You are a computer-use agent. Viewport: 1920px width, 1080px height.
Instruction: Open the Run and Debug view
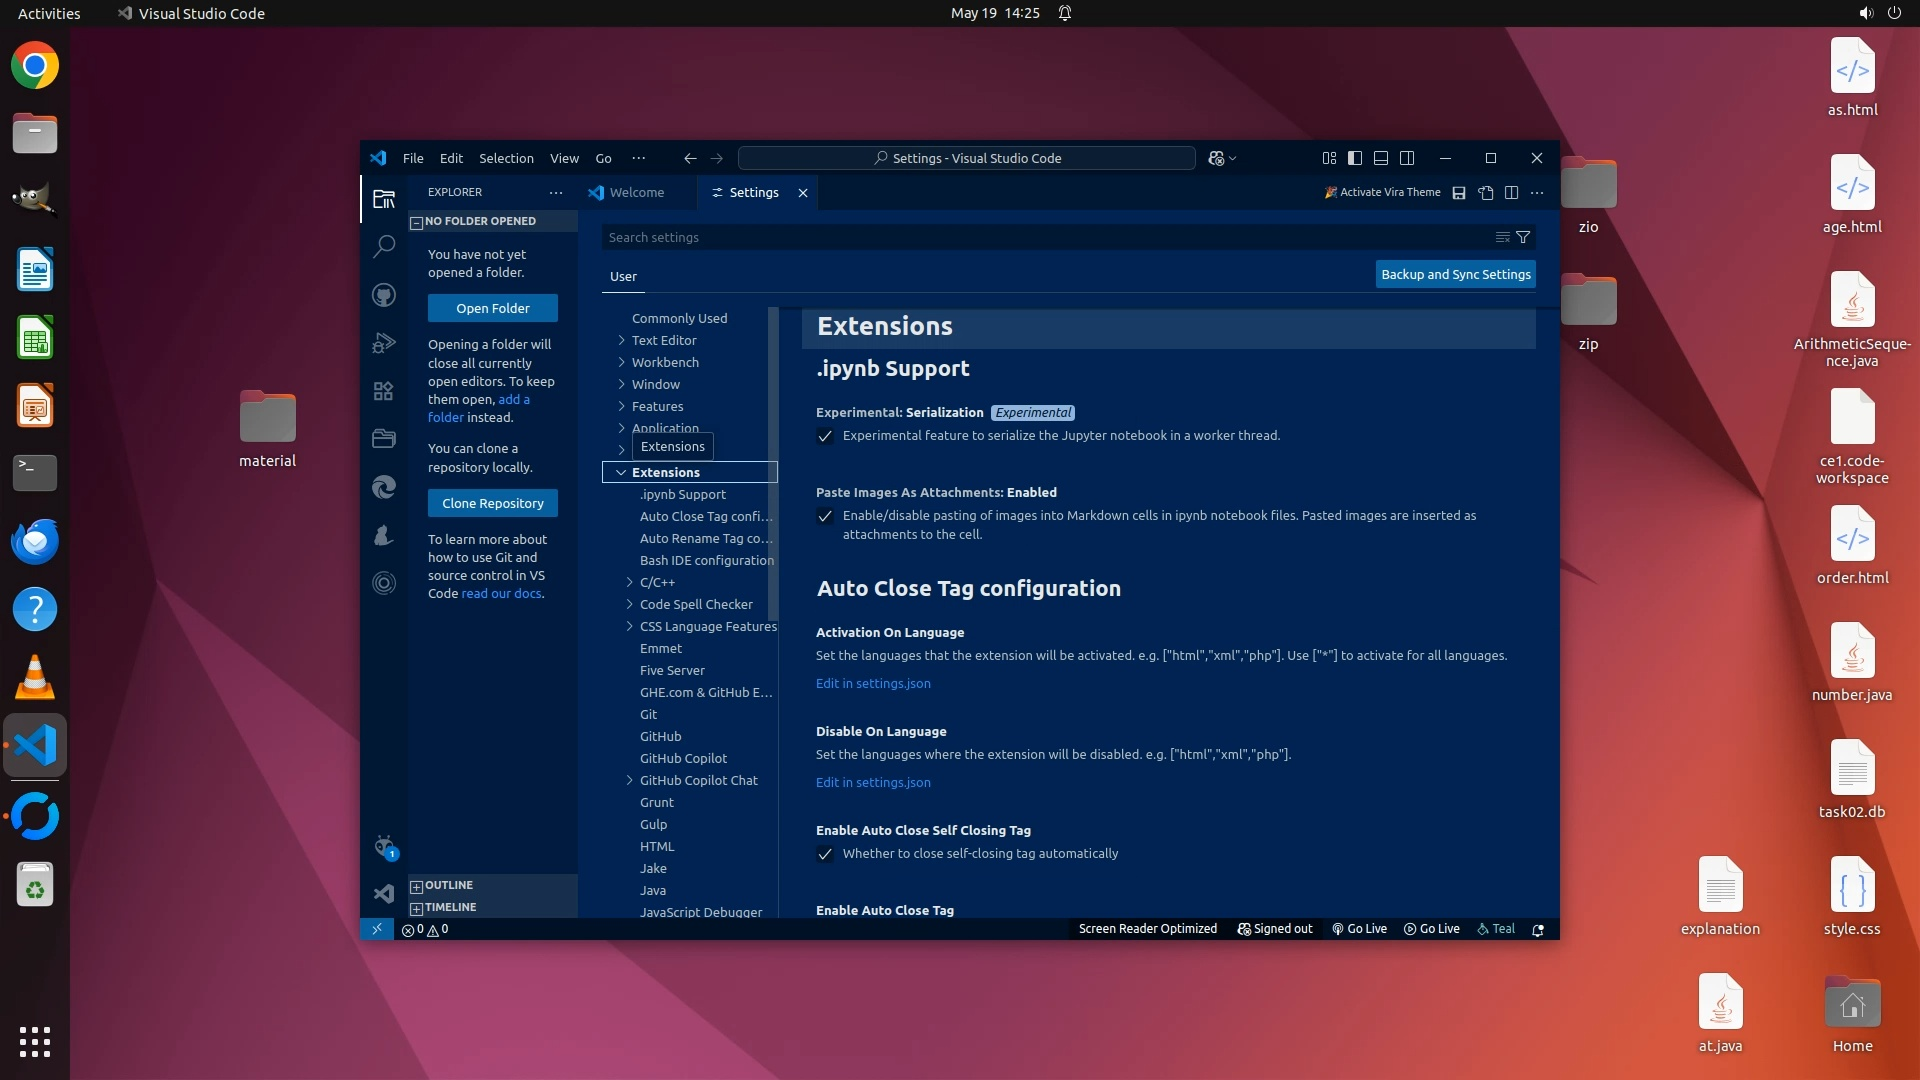coord(384,343)
